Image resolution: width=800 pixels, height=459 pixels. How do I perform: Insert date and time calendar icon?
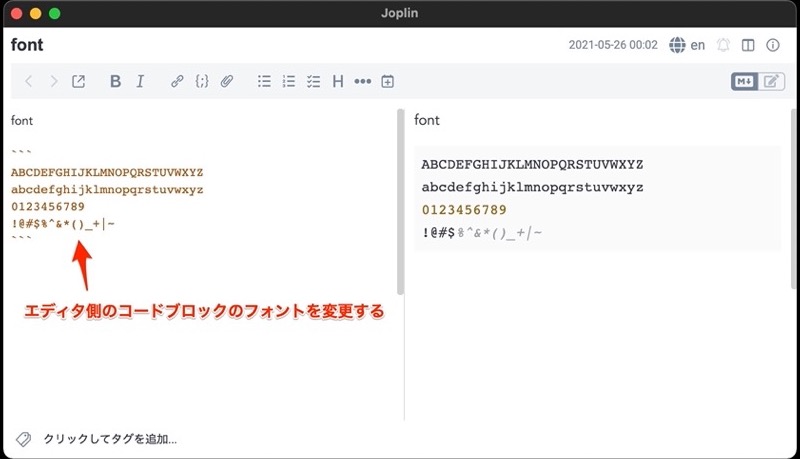click(x=388, y=81)
